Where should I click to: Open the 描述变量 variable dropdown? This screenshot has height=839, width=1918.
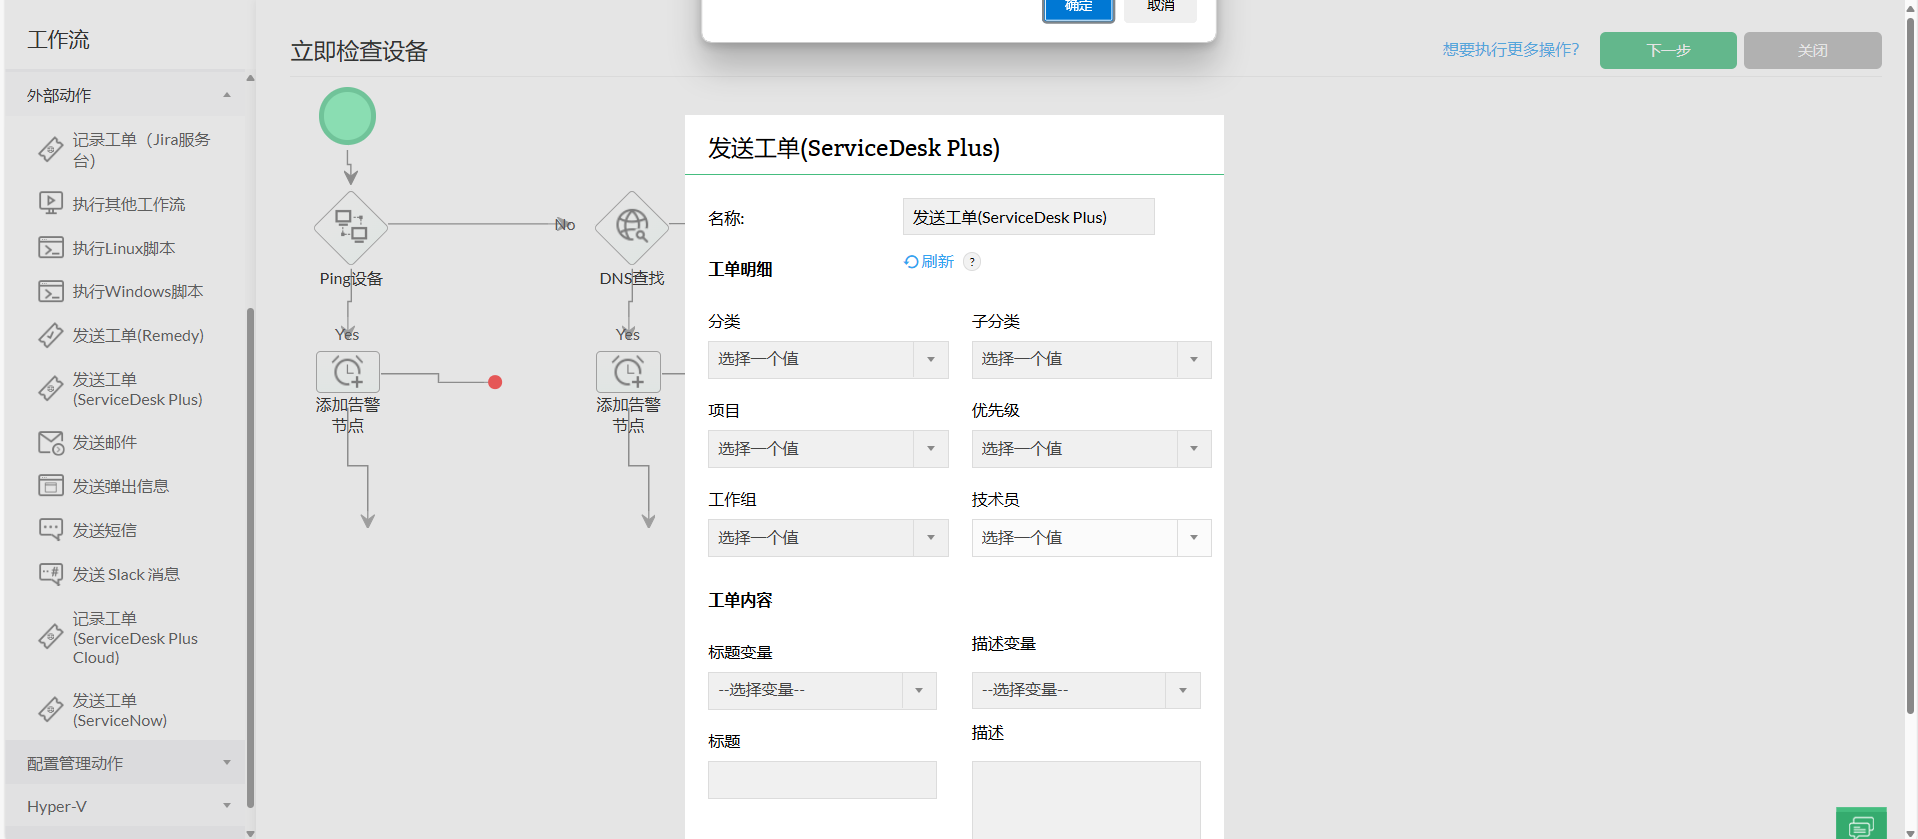pyautogui.click(x=1086, y=691)
